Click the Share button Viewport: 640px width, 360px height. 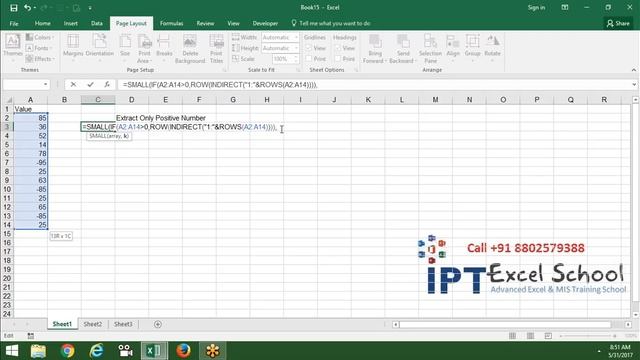pos(618,24)
